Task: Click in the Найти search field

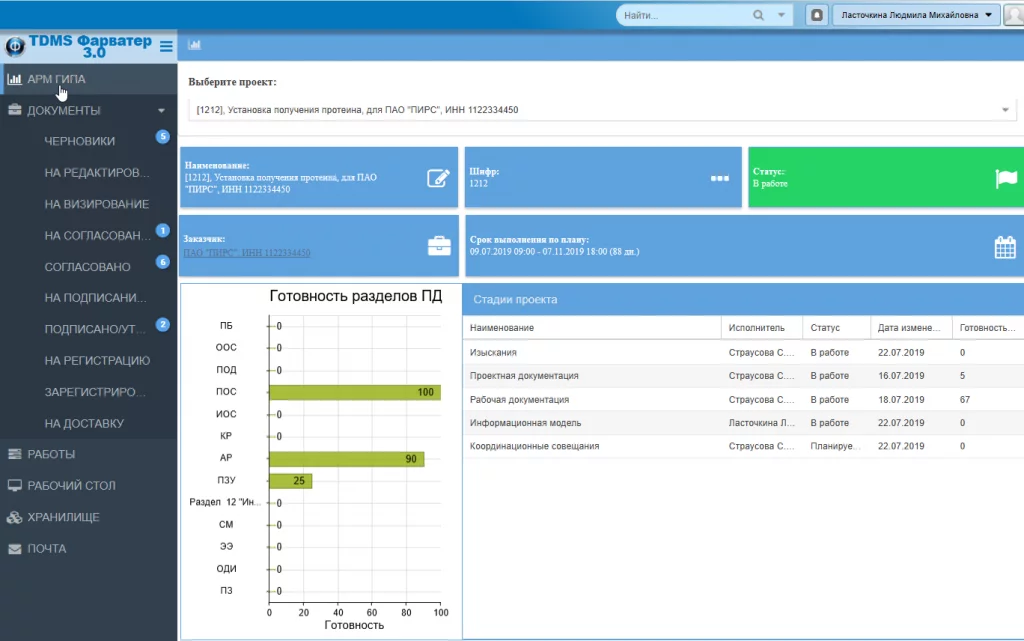Action: point(683,15)
